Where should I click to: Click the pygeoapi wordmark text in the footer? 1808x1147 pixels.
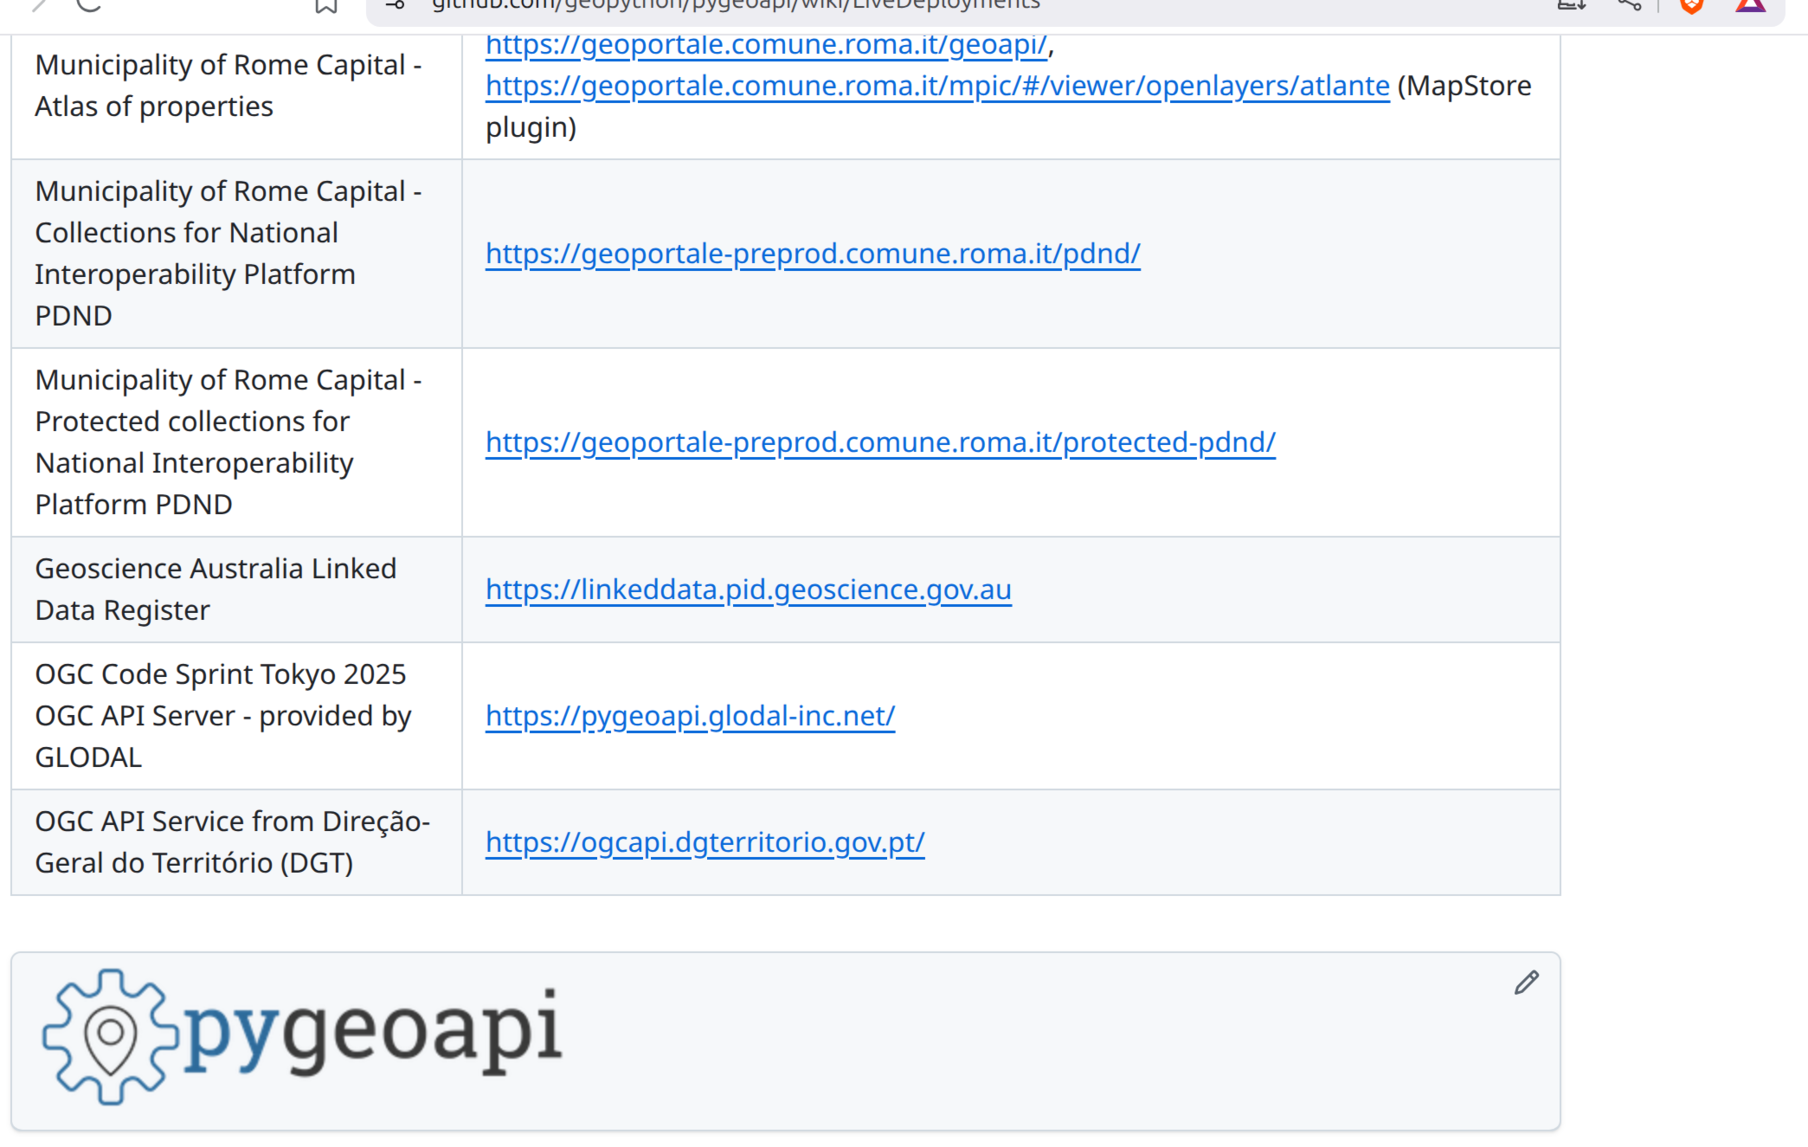pyautogui.click(x=372, y=1030)
